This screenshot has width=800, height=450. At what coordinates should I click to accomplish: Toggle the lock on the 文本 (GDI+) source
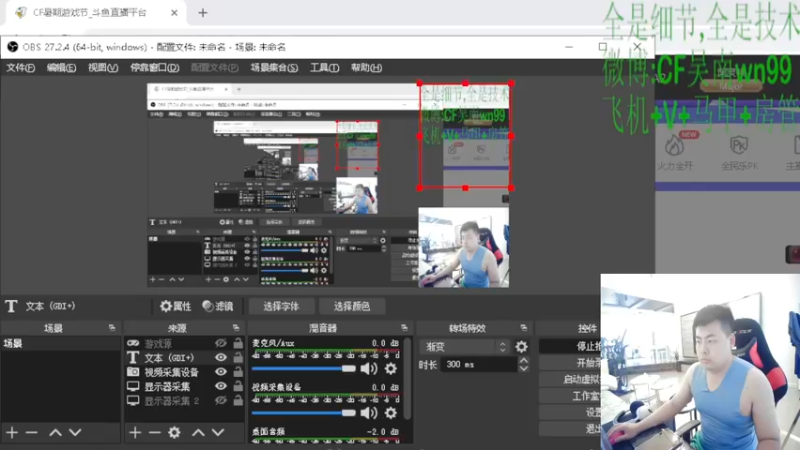pyautogui.click(x=238, y=358)
